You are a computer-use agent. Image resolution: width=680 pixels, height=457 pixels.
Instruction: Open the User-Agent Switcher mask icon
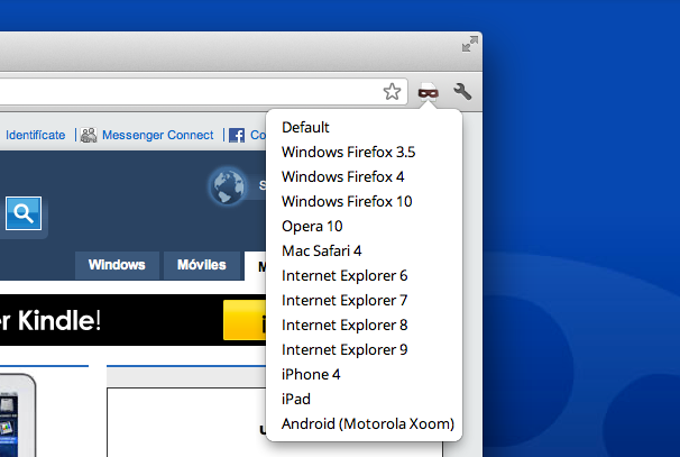(x=428, y=92)
